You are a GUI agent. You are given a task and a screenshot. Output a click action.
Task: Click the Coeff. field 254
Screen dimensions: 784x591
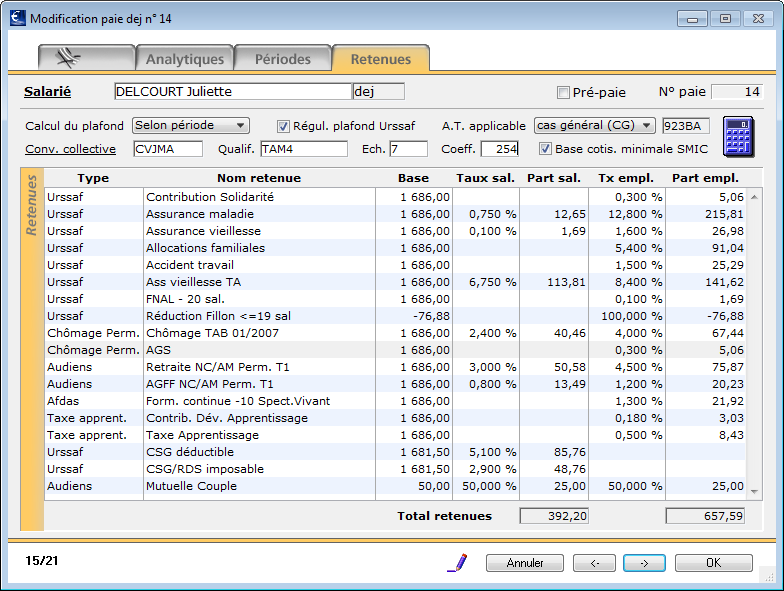click(x=500, y=149)
